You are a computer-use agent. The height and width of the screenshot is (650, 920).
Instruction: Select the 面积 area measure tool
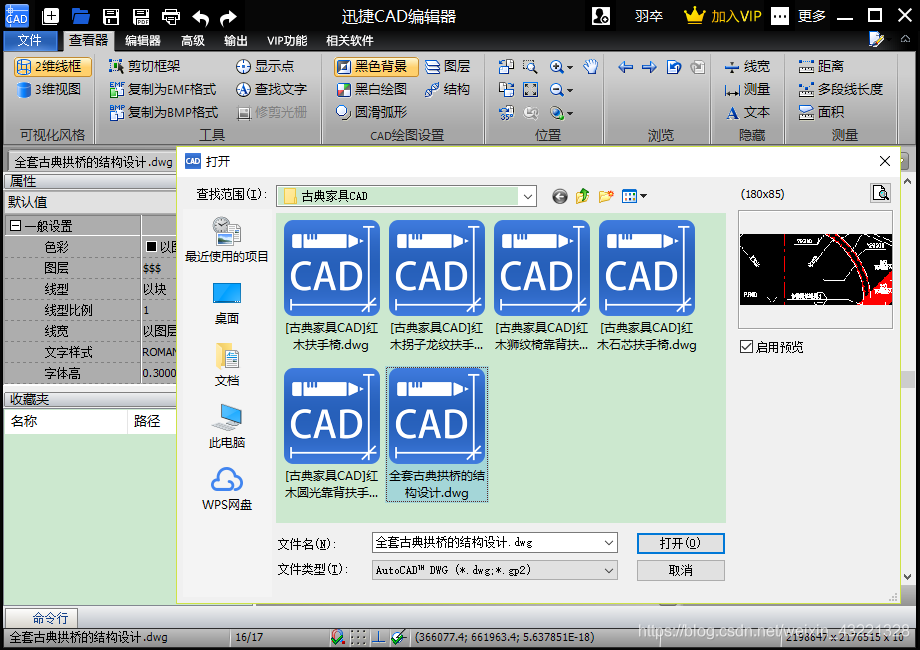tap(821, 112)
